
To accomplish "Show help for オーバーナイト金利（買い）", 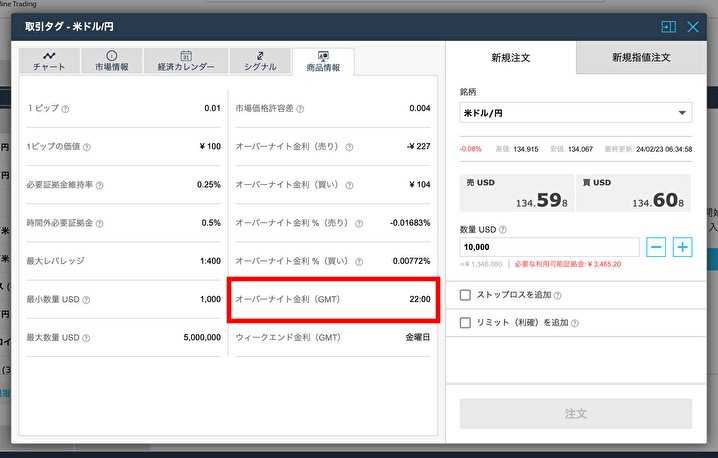I will click(x=349, y=185).
